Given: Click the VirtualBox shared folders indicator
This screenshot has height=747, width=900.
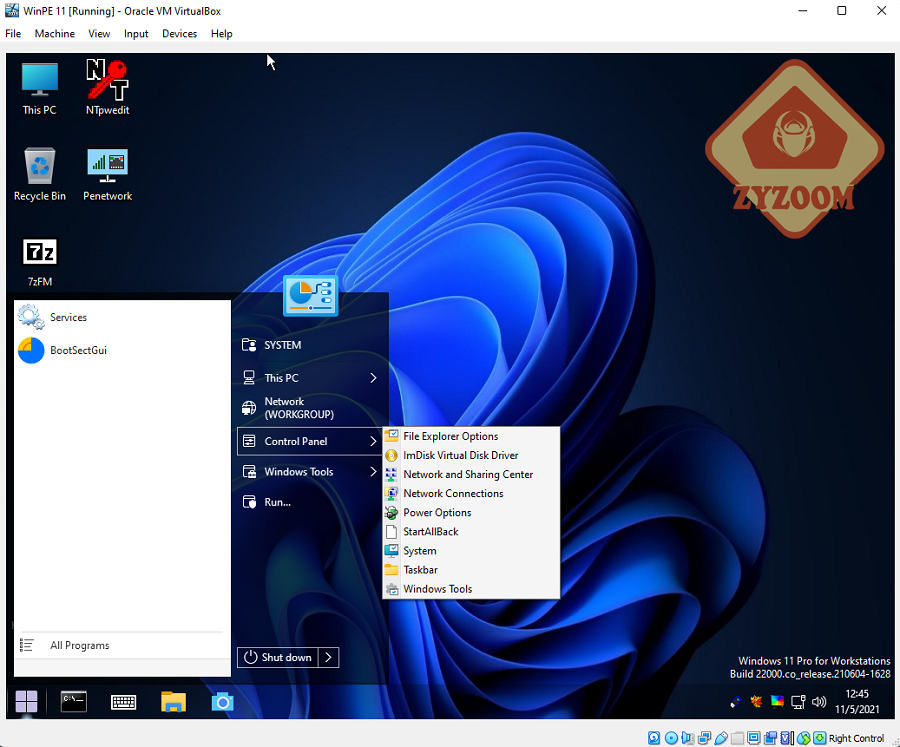Looking at the screenshot, I should (x=738, y=738).
